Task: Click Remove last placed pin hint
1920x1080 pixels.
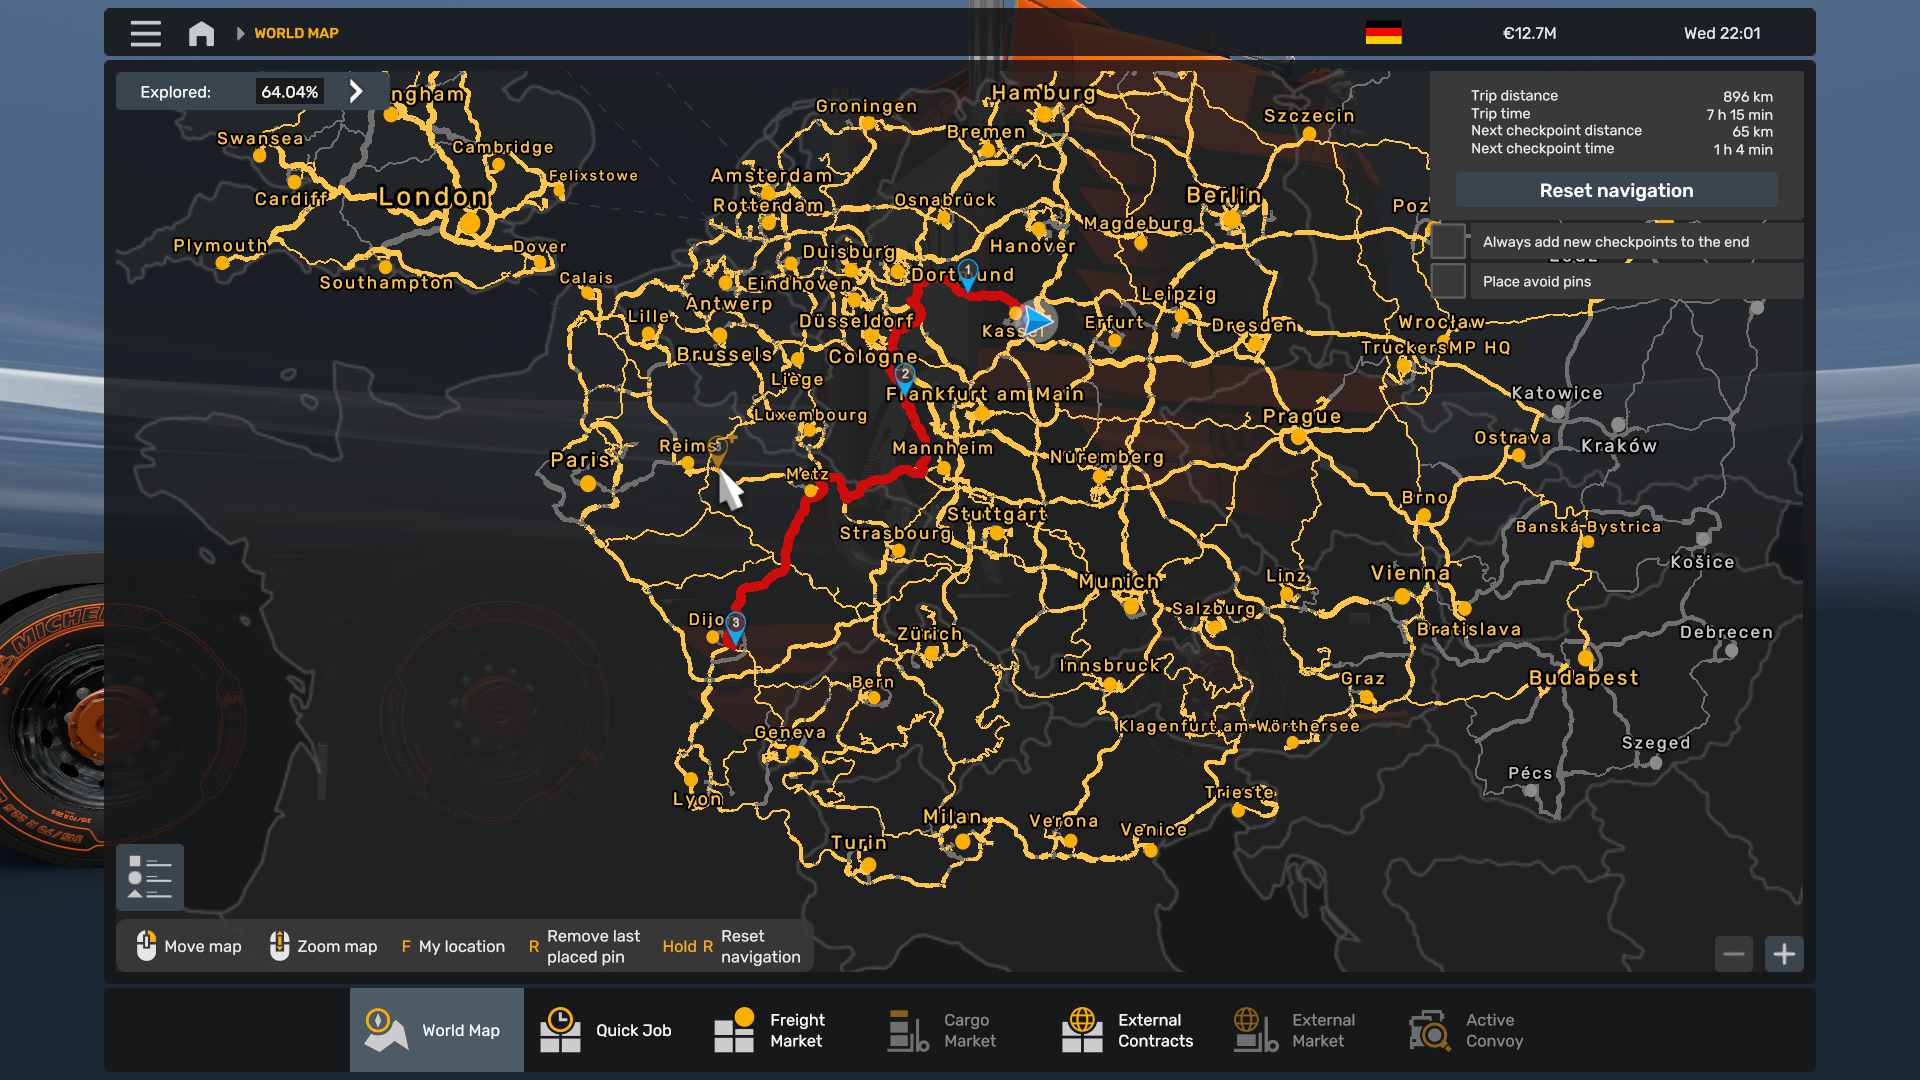Action: coord(584,946)
